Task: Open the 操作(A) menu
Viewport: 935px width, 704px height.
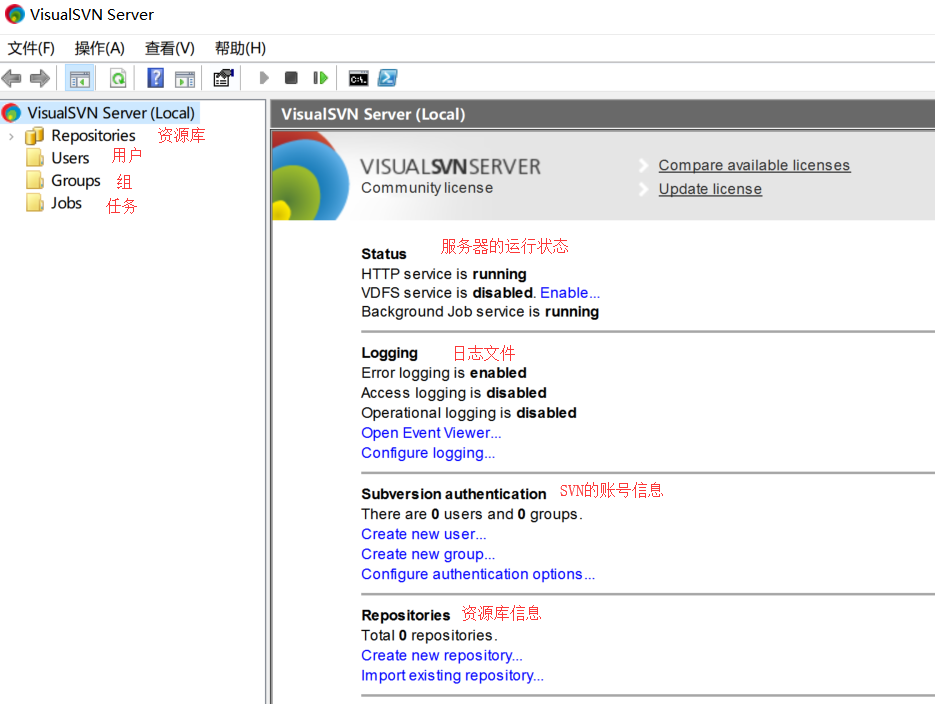Action: [100, 48]
